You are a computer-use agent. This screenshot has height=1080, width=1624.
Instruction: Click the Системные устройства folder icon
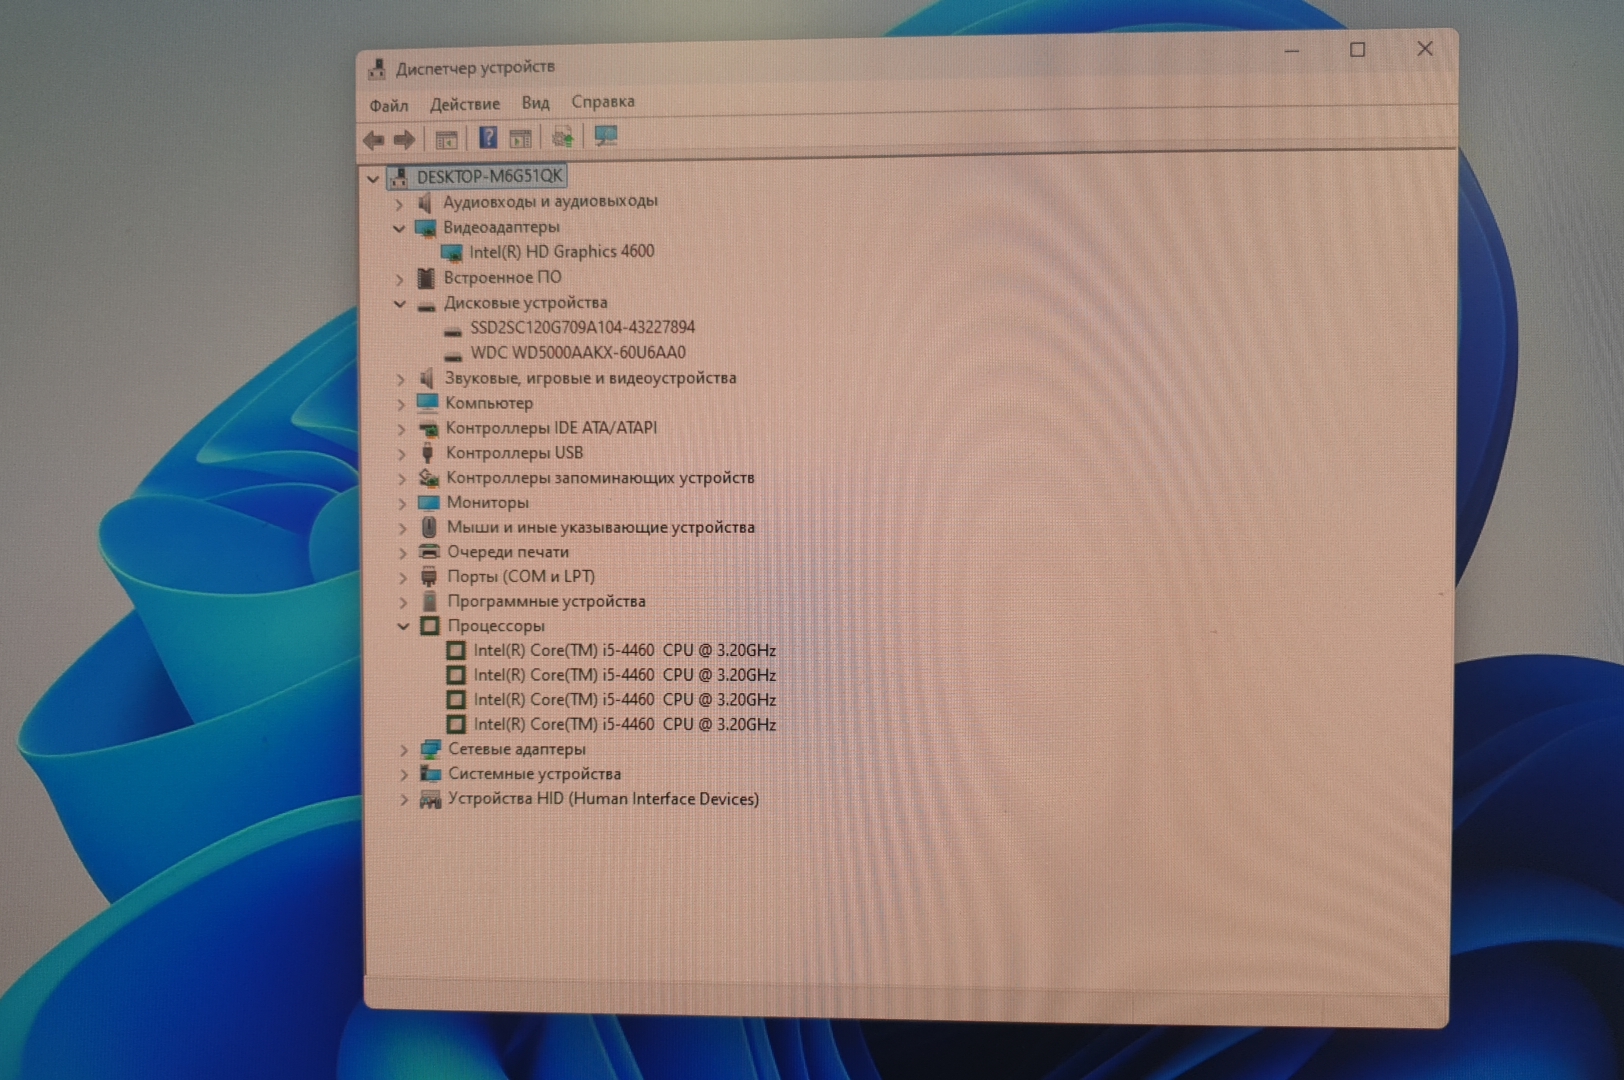431,774
